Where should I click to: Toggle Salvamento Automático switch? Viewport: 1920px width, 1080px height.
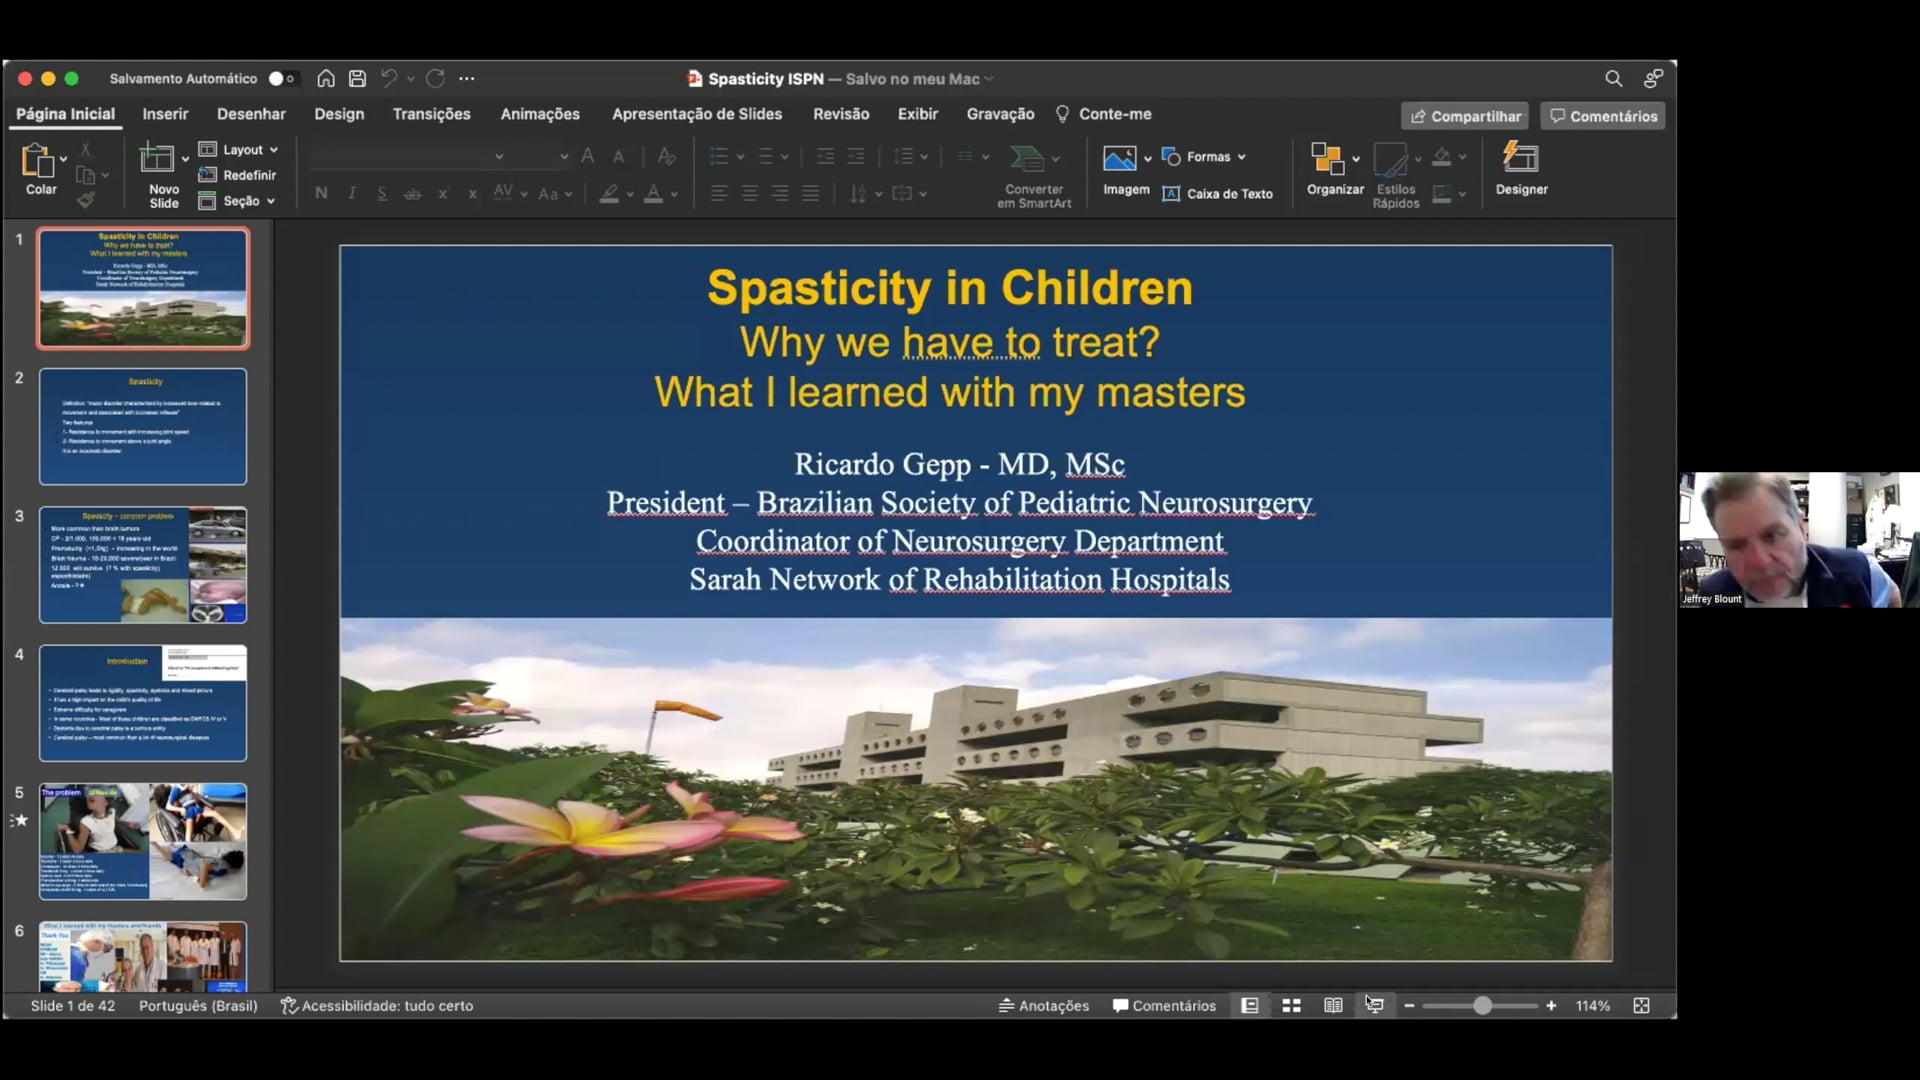pyautogui.click(x=281, y=78)
